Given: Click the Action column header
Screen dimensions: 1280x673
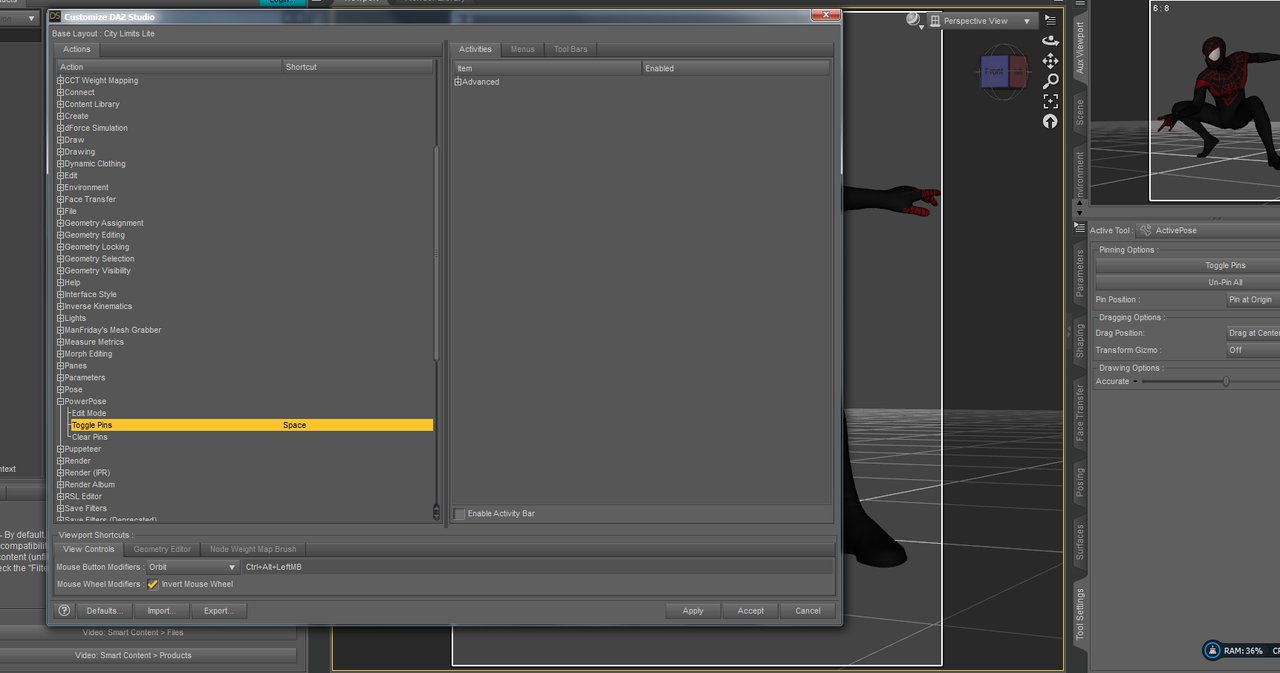Looking at the screenshot, I should (x=169, y=67).
